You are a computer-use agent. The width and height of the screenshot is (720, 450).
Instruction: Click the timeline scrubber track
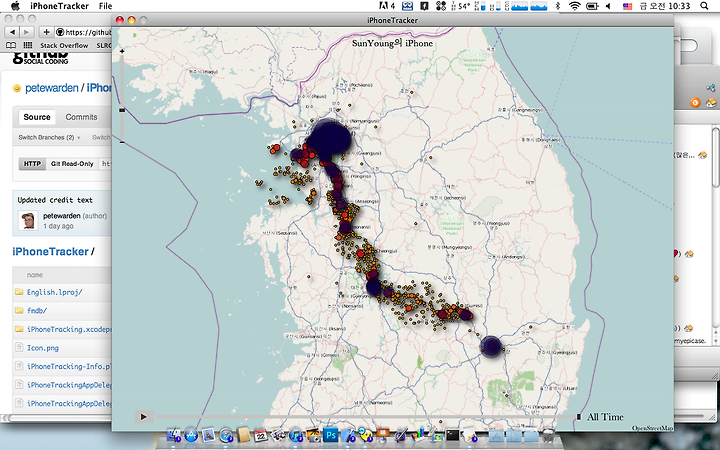tap(365, 417)
